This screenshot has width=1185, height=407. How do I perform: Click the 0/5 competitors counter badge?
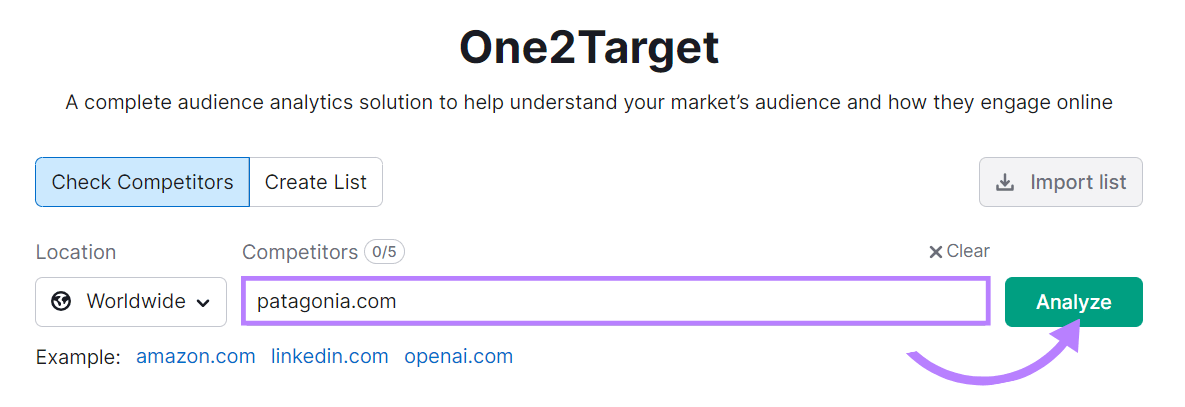click(385, 252)
